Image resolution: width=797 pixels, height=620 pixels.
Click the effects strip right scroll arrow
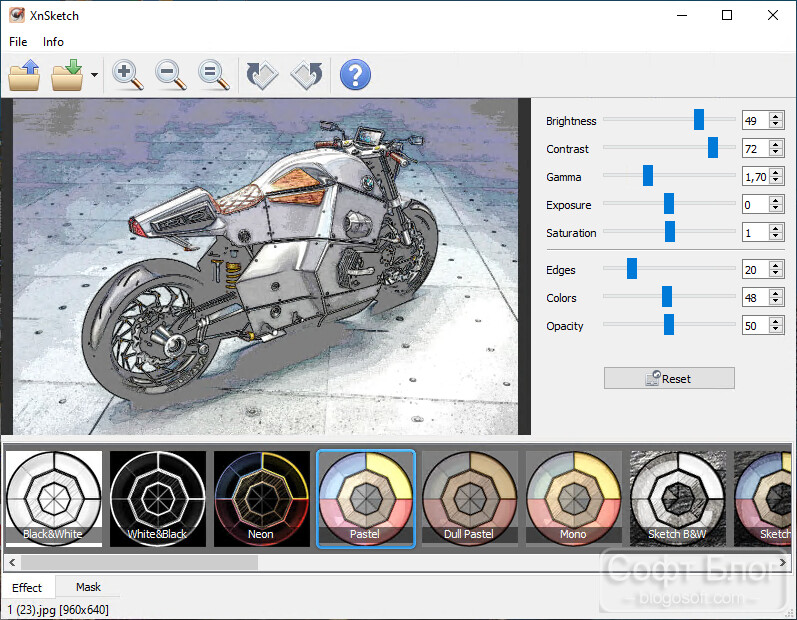pos(783,562)
